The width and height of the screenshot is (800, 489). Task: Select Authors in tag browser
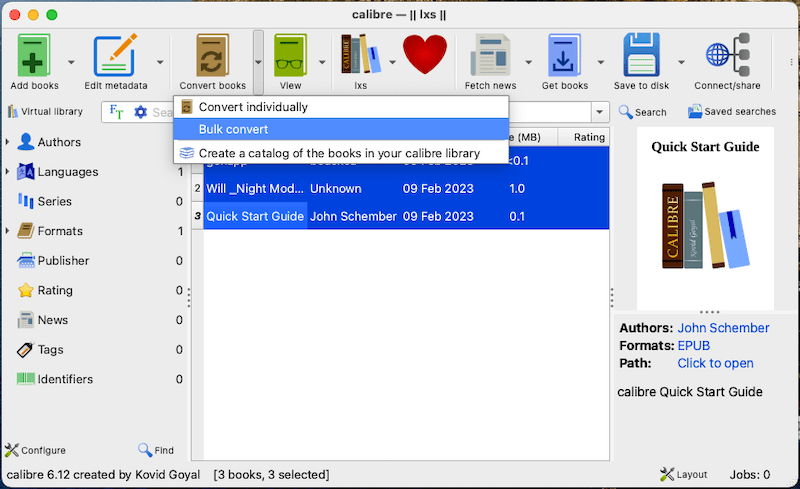pyautogui.click(x=59, y=142)
